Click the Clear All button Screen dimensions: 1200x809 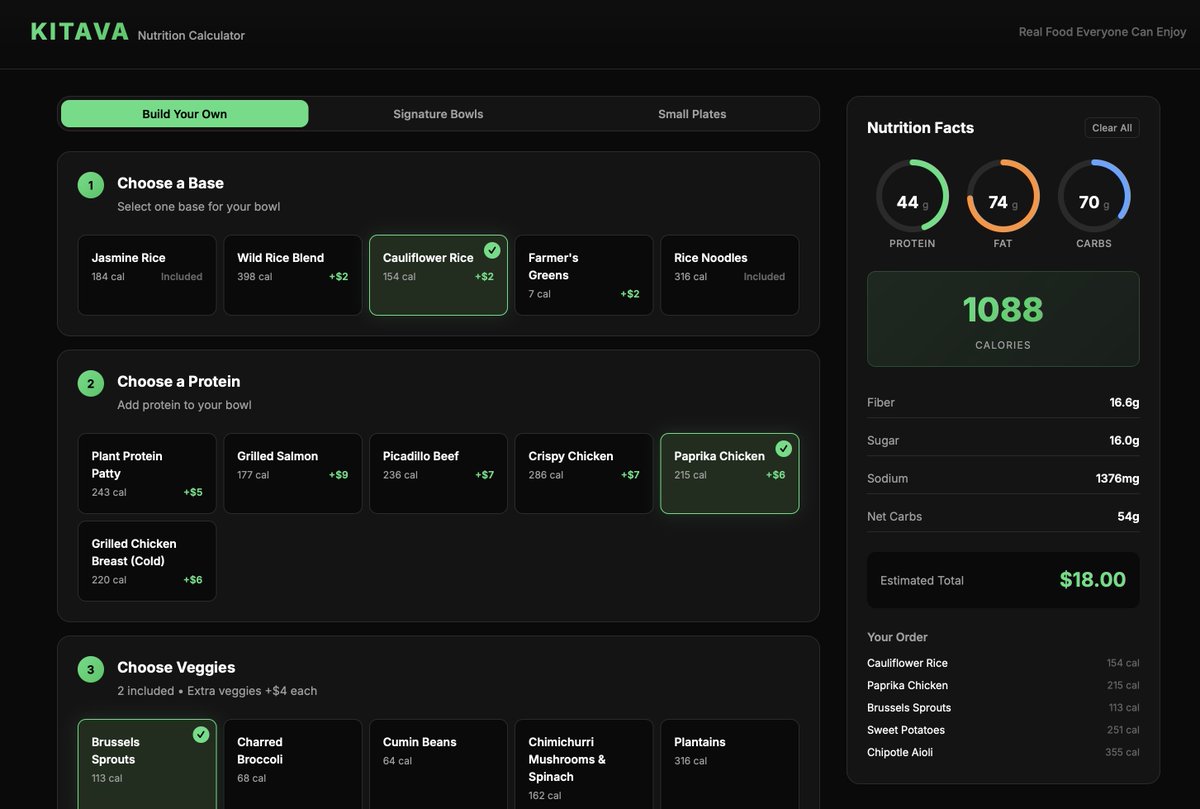[1111, 127]
